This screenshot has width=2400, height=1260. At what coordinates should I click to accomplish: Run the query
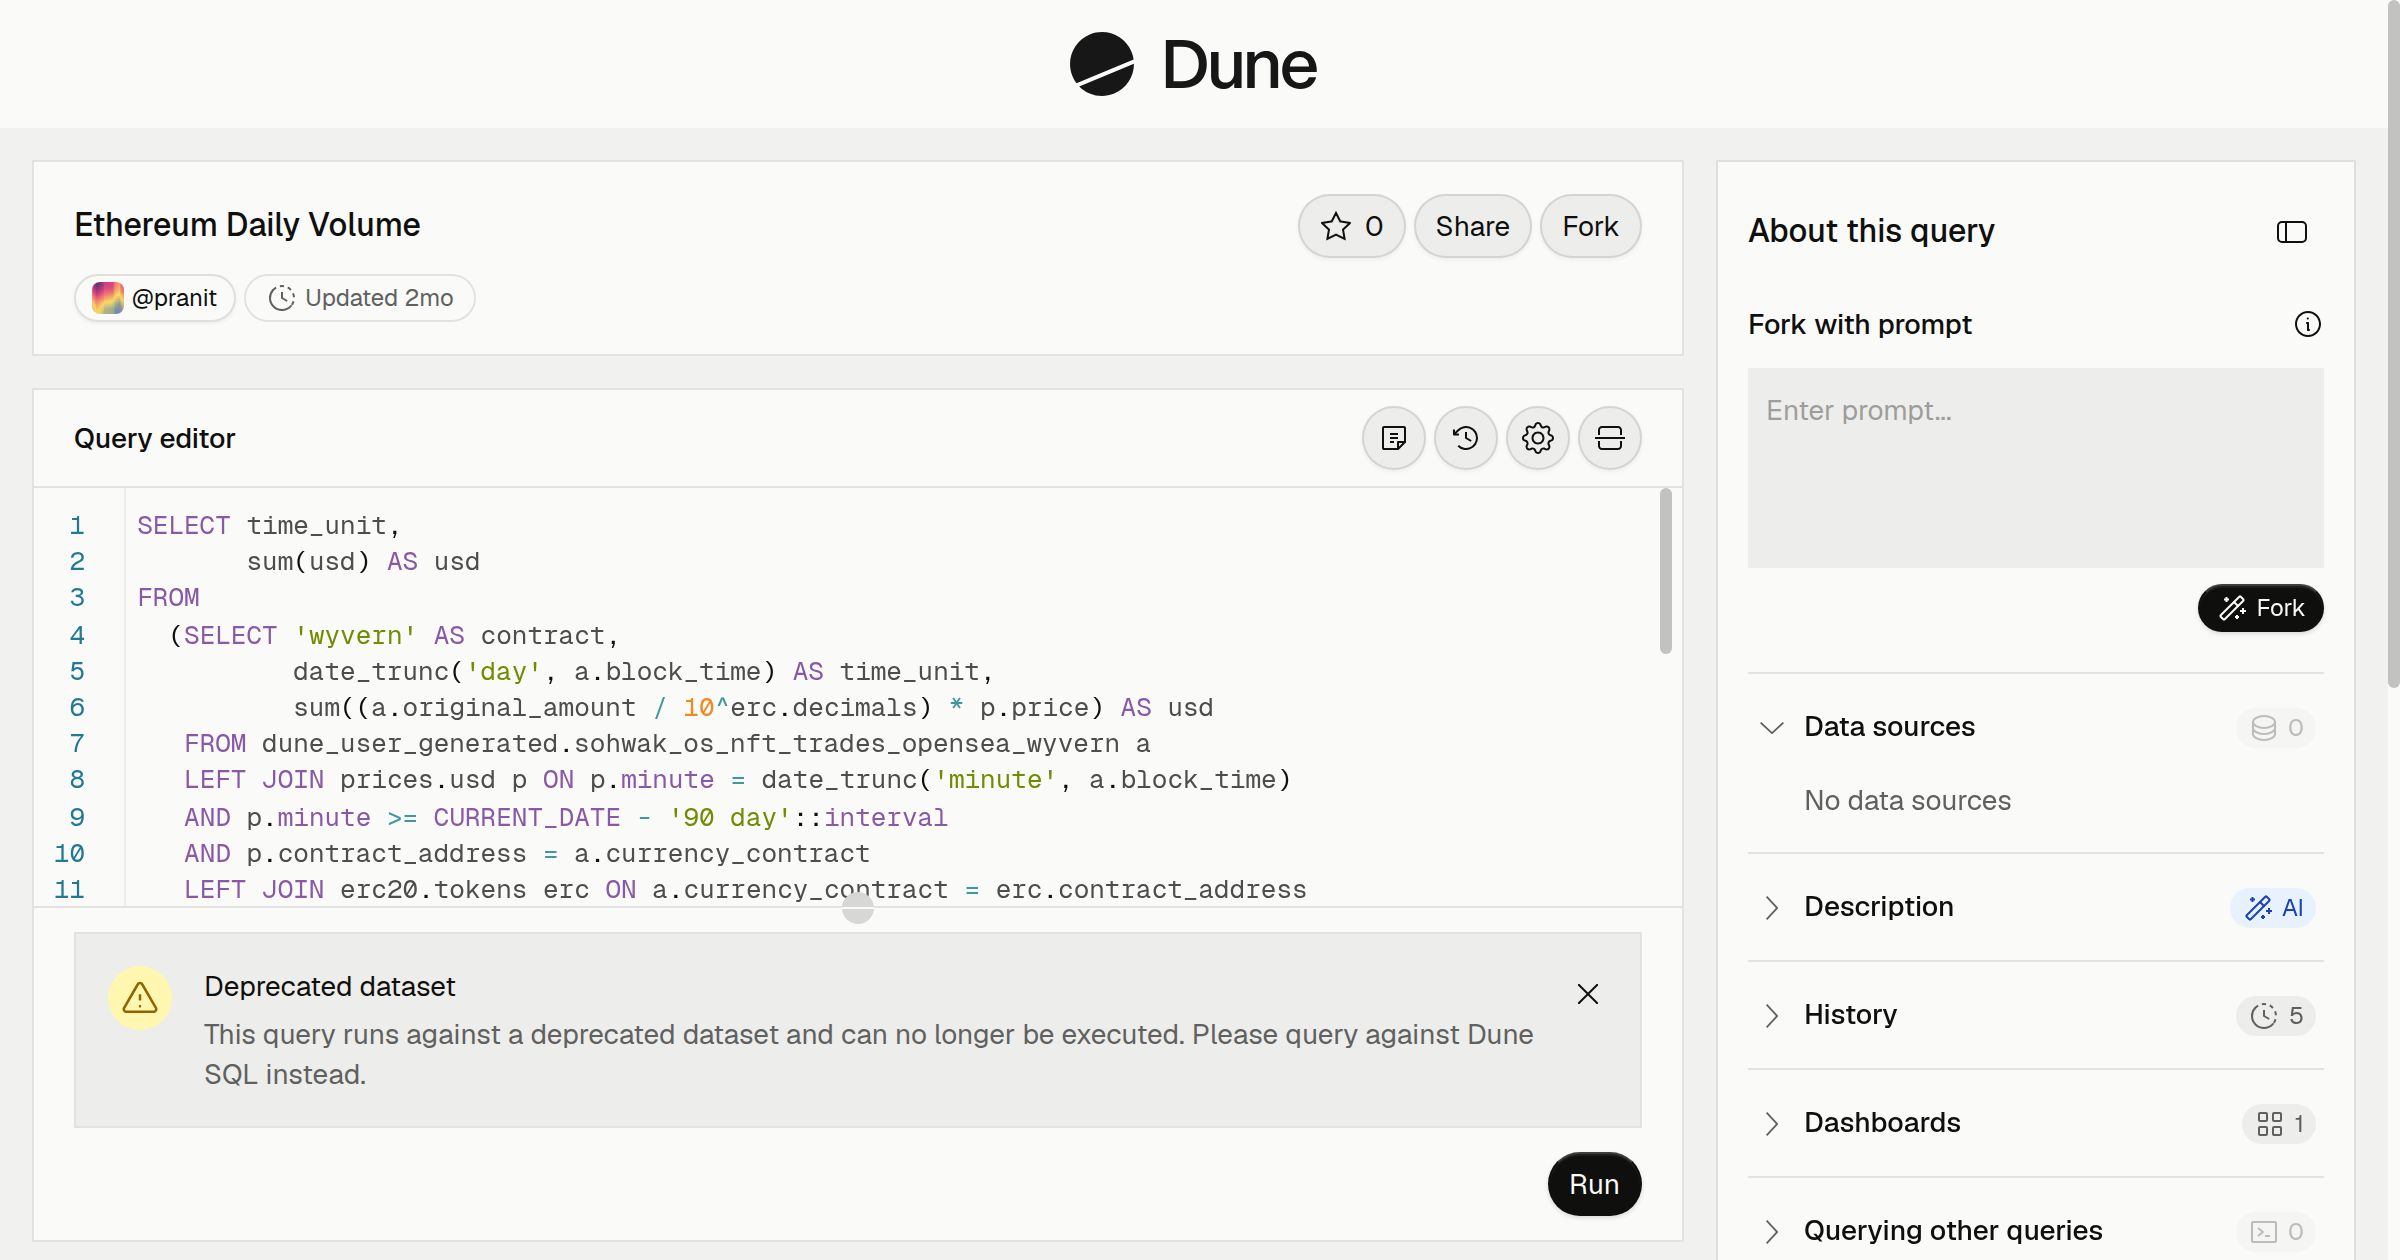click(1594, 1184)
